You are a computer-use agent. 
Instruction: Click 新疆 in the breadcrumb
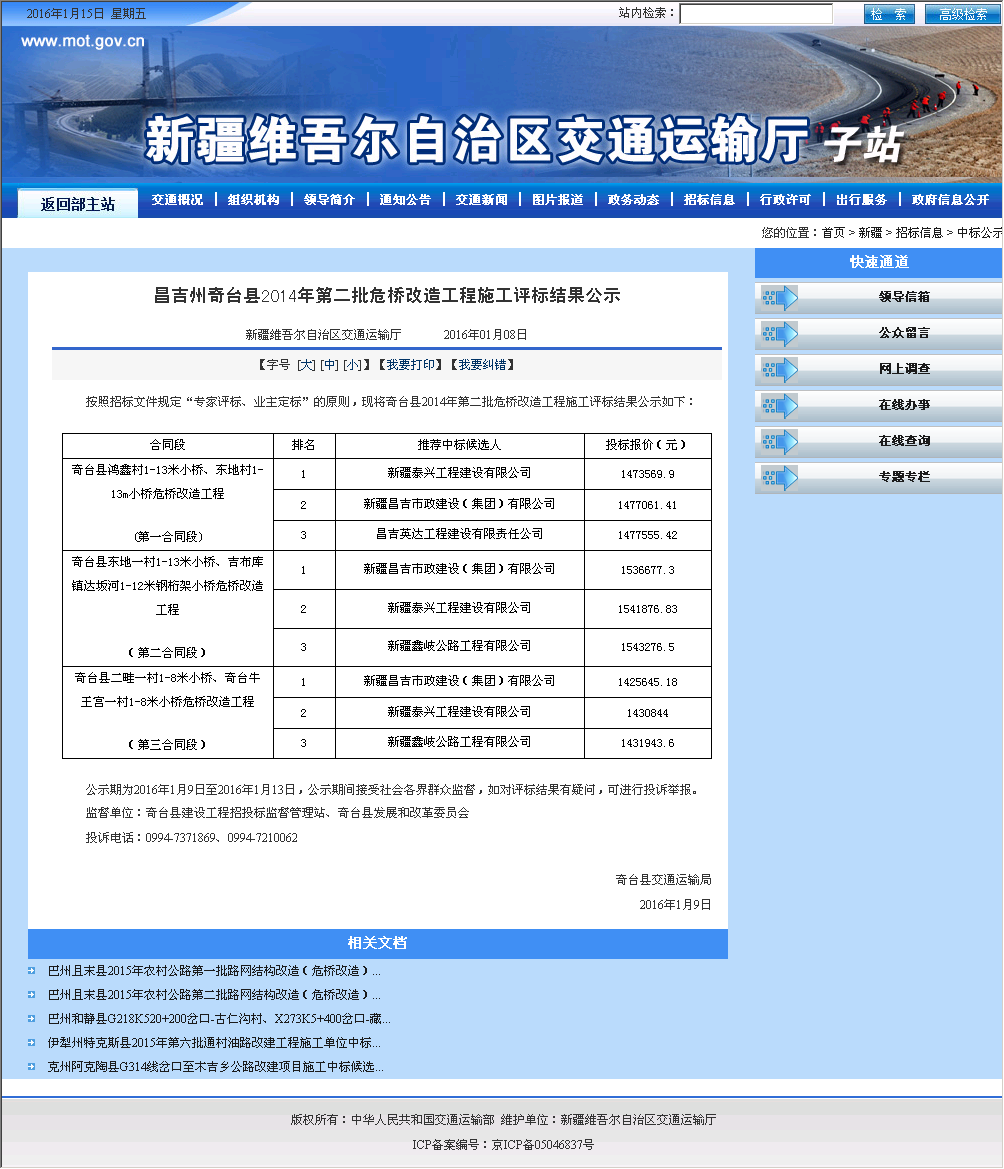870,233
